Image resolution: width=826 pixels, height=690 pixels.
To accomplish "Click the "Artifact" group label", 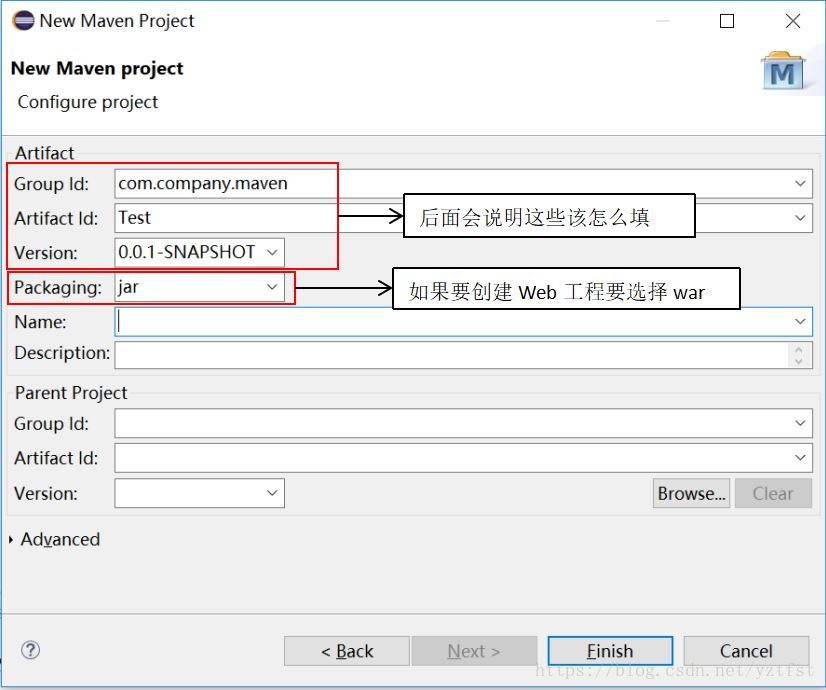I will click(x=44, y=153).
